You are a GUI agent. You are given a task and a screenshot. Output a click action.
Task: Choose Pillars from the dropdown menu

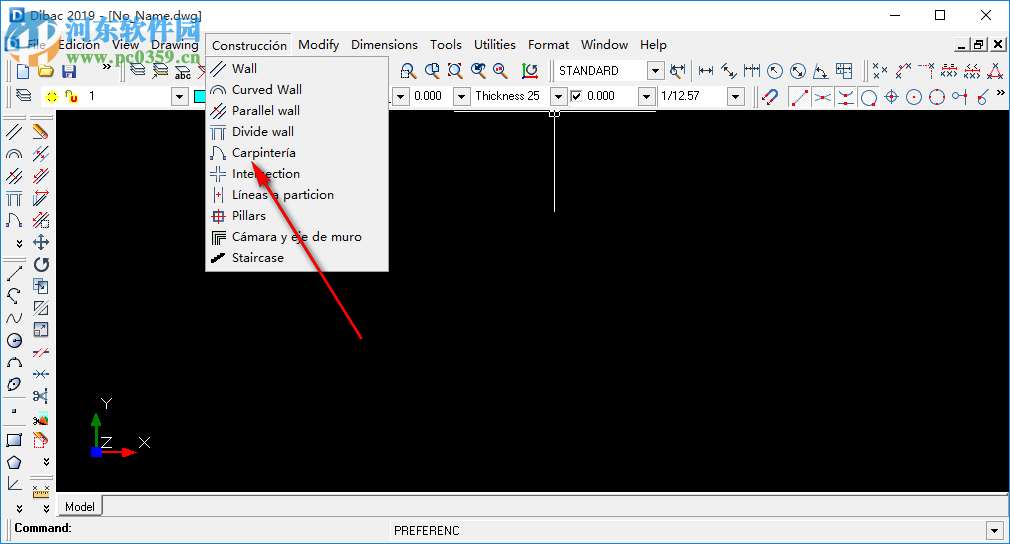[297, 216]
